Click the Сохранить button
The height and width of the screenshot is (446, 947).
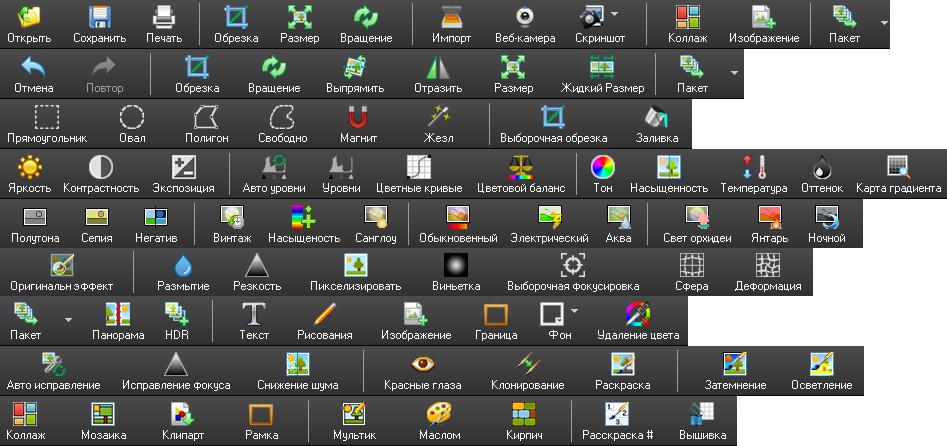coord(99,17)
